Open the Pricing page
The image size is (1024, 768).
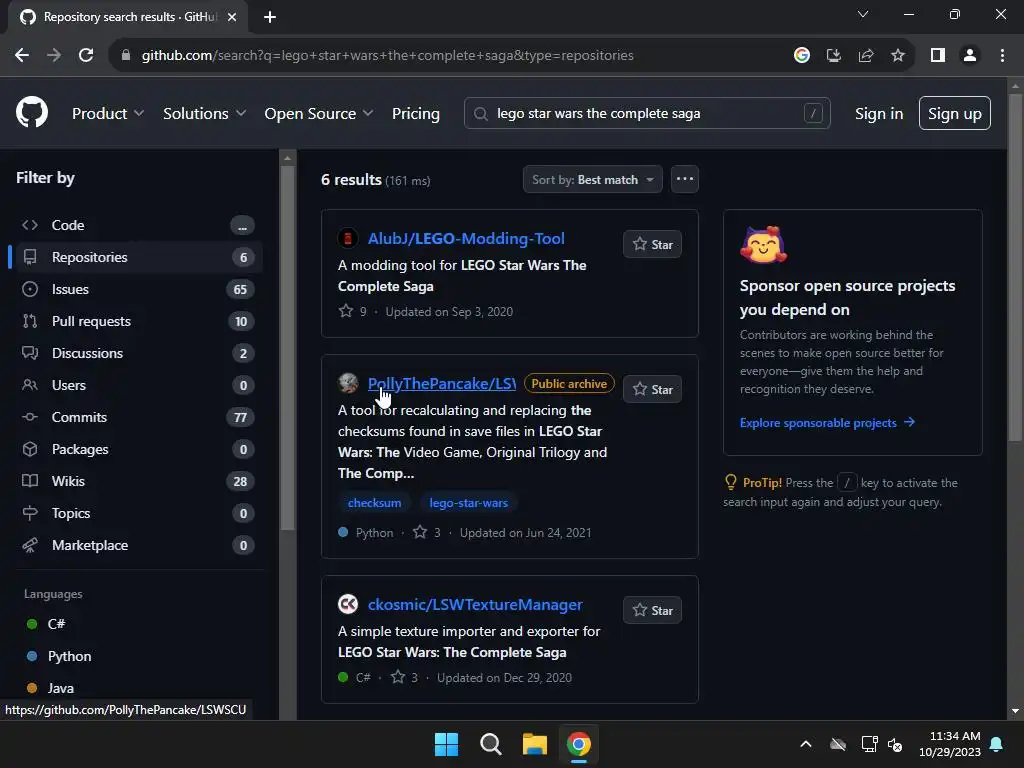coord(415,114)
